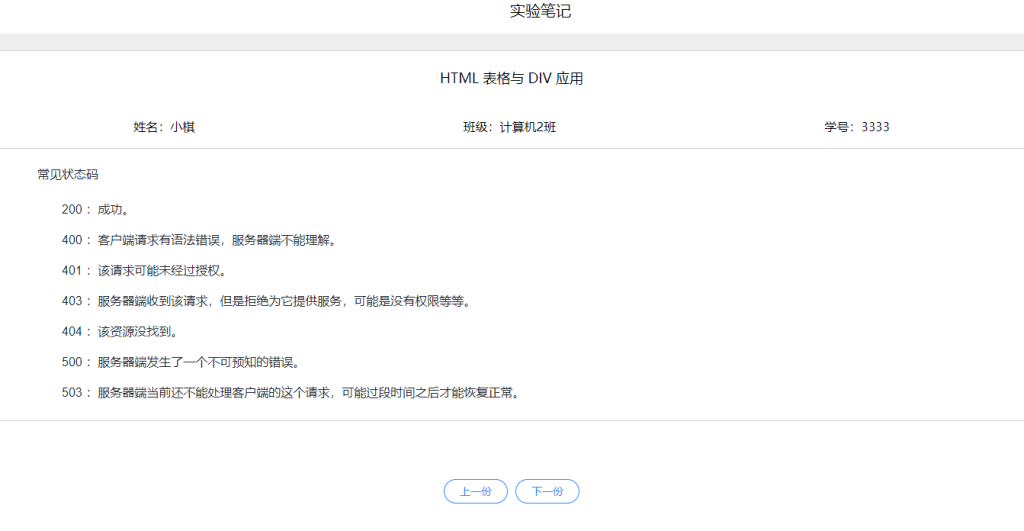This screenshot has width=1024, height=531.
Task: Select the 服务器端发生了一个不可预知的错误 description
Action: pos(198,362)
